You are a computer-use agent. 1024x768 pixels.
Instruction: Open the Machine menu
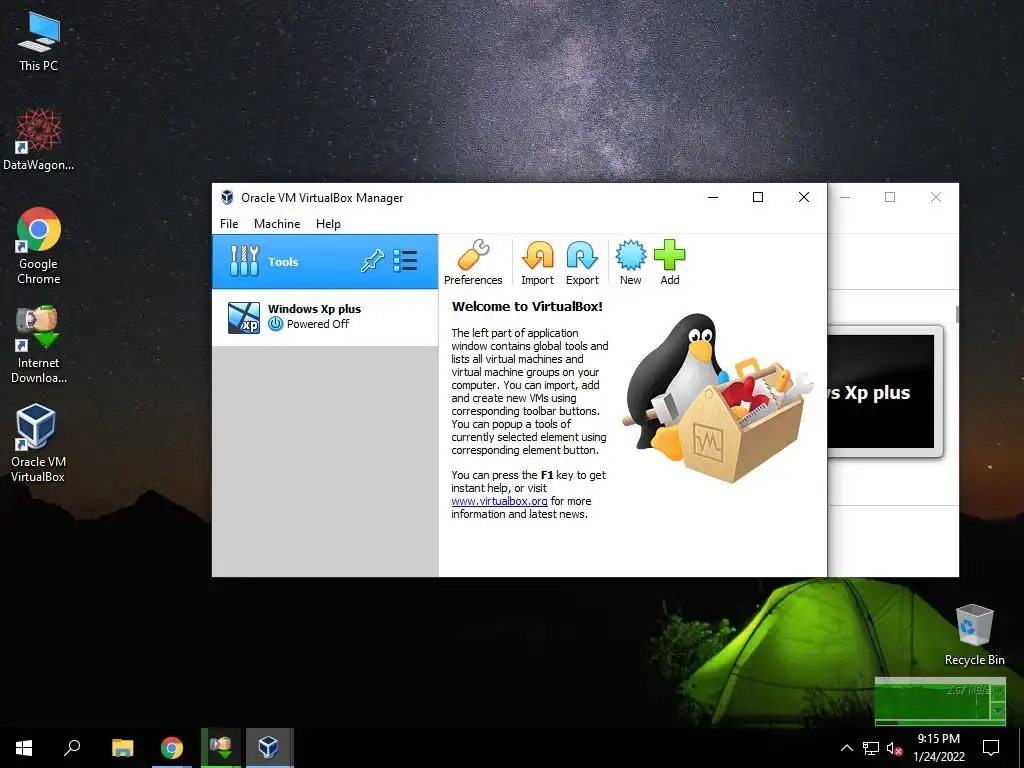coord(277,223)
